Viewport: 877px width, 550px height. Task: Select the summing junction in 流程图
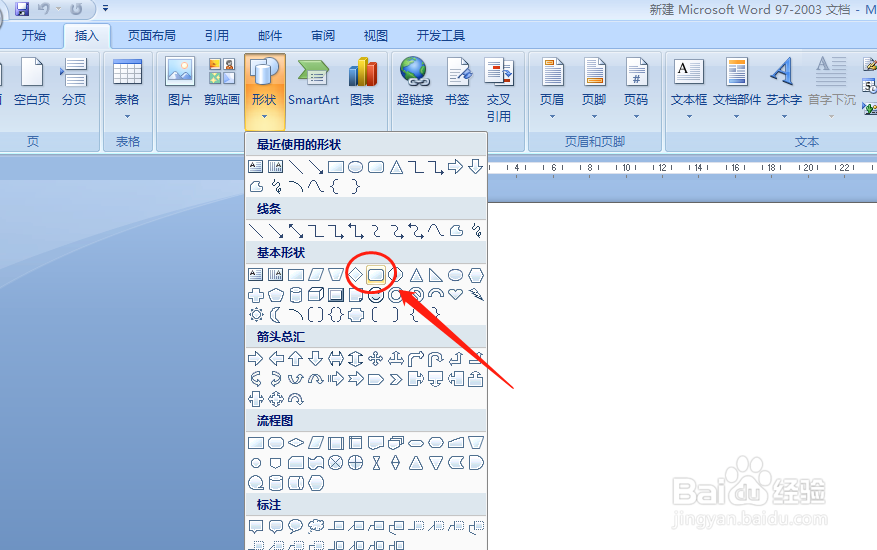pyautogui.click(x=336, y=463)
